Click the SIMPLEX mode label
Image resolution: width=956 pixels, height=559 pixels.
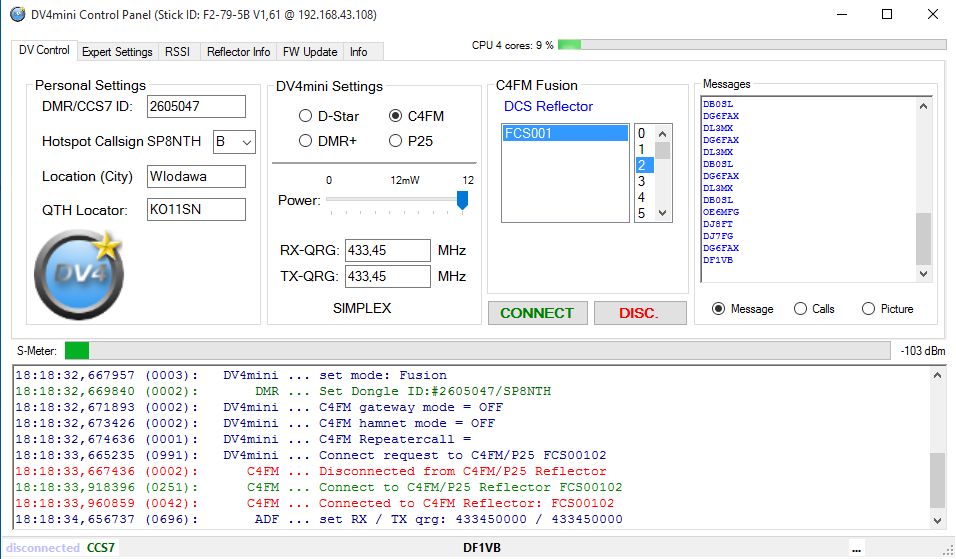pyautogui.click(x=362, y=308)
